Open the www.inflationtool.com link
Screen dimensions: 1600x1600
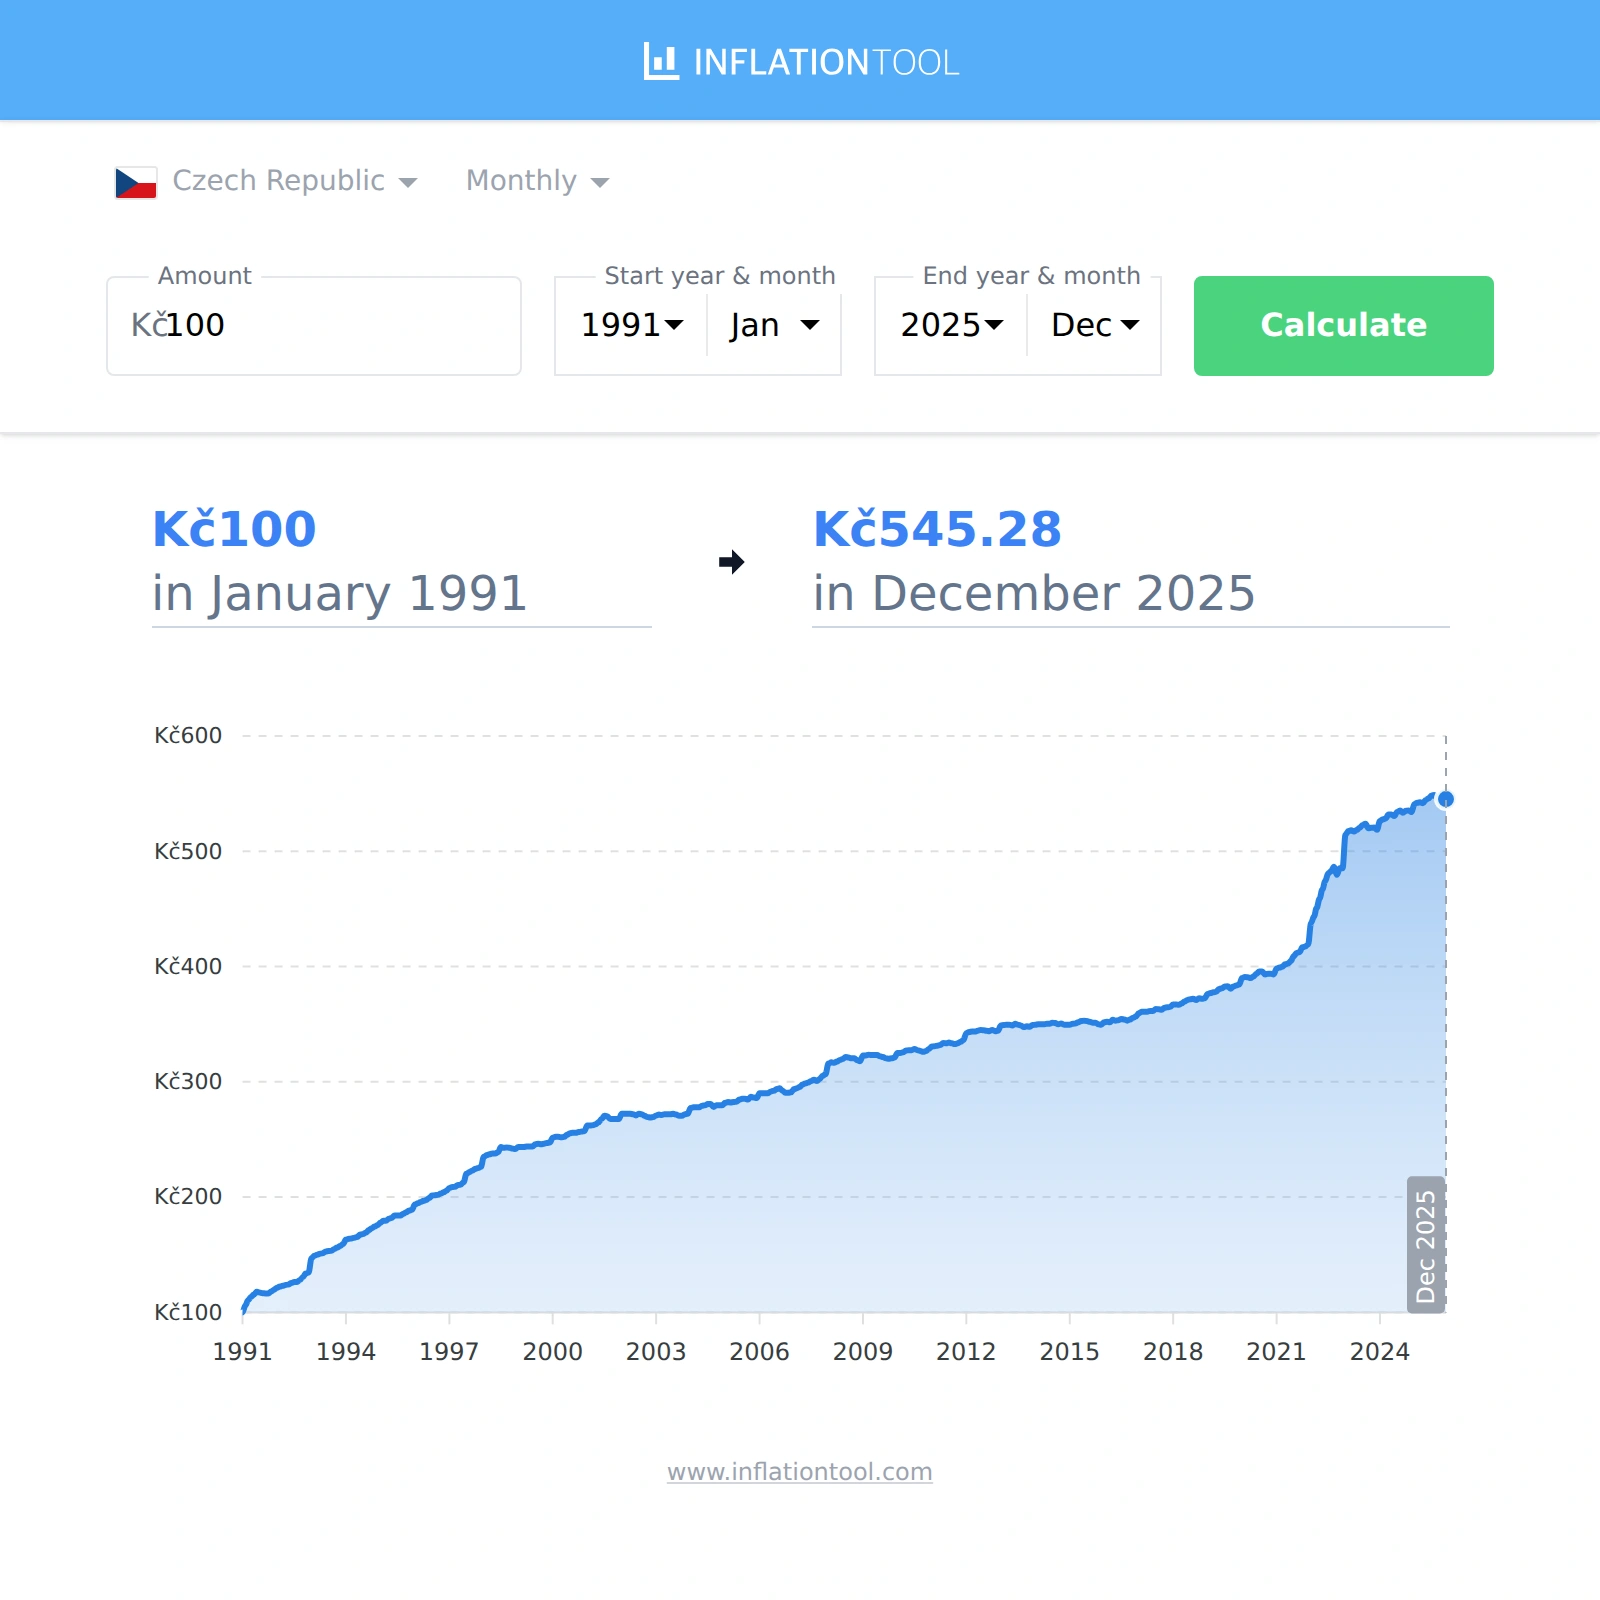click(799, 1472)
